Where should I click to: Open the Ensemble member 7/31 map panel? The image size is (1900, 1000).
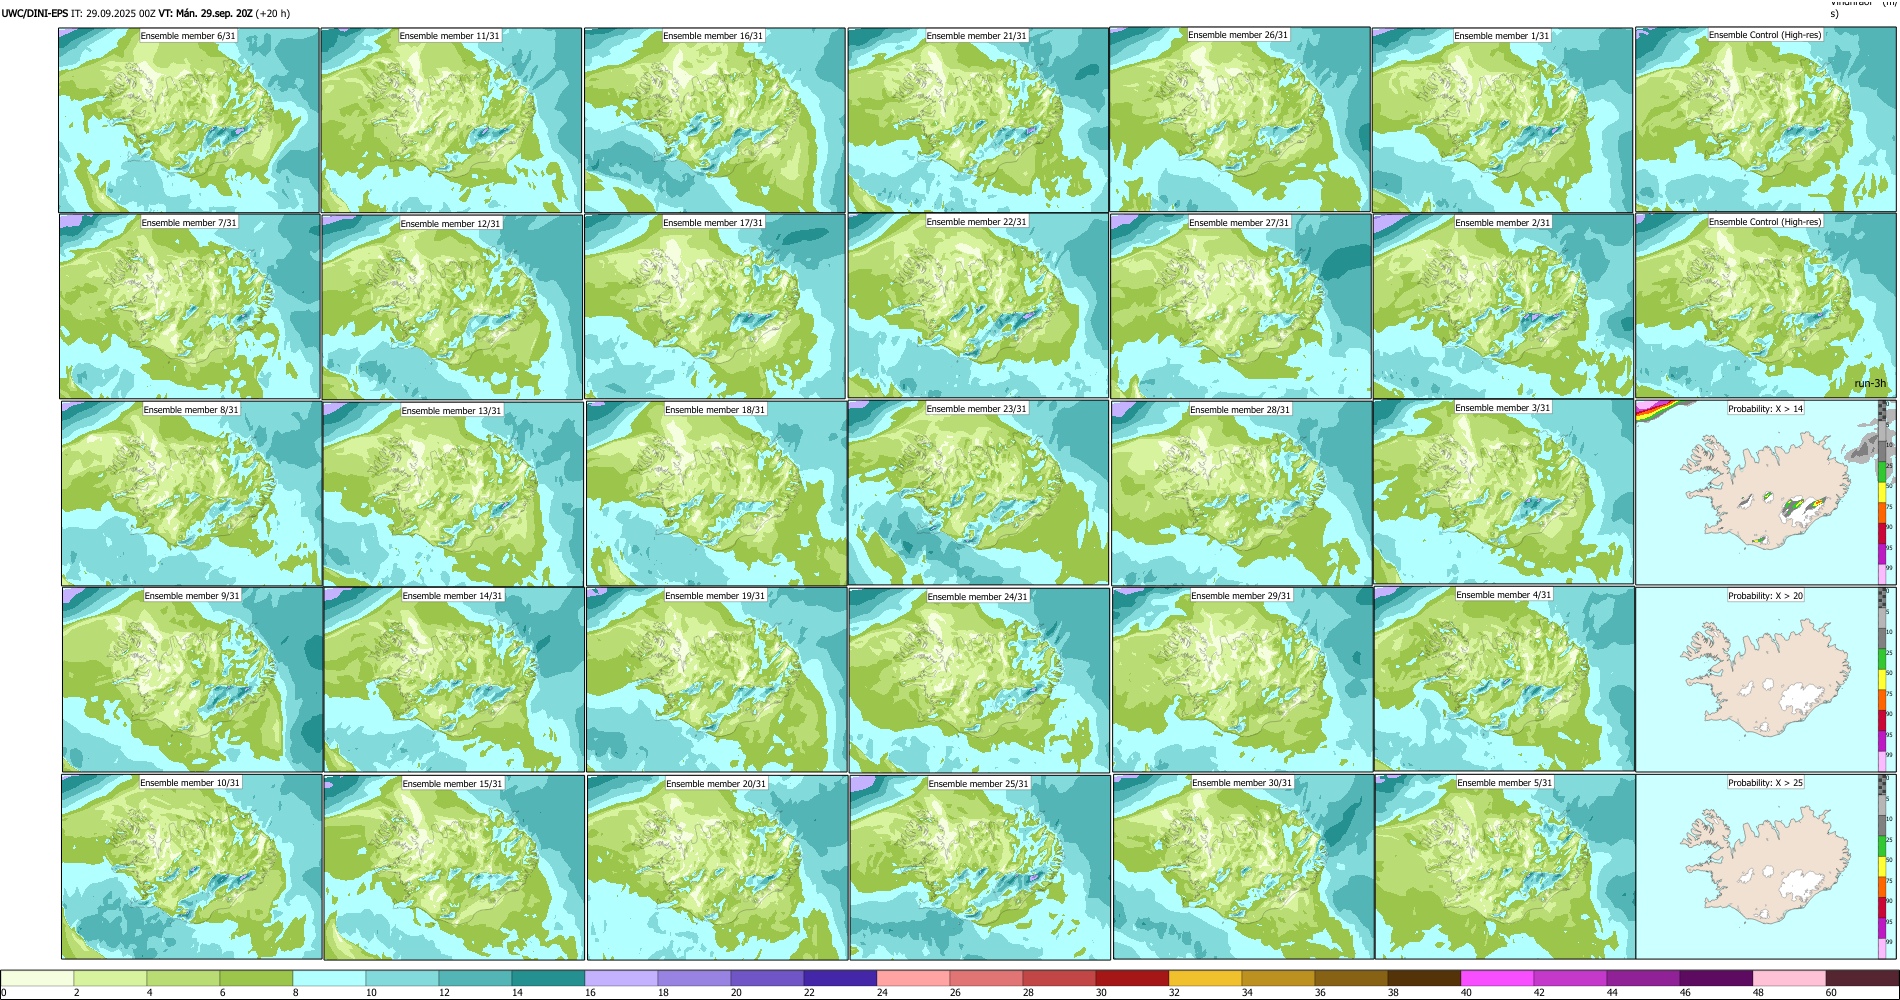click(190, 307)
